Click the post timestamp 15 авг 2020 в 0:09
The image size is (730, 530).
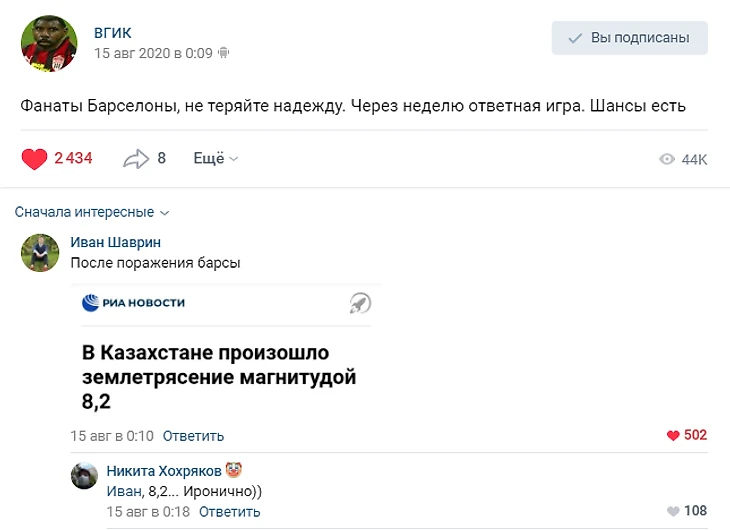[x=153, y=53]
